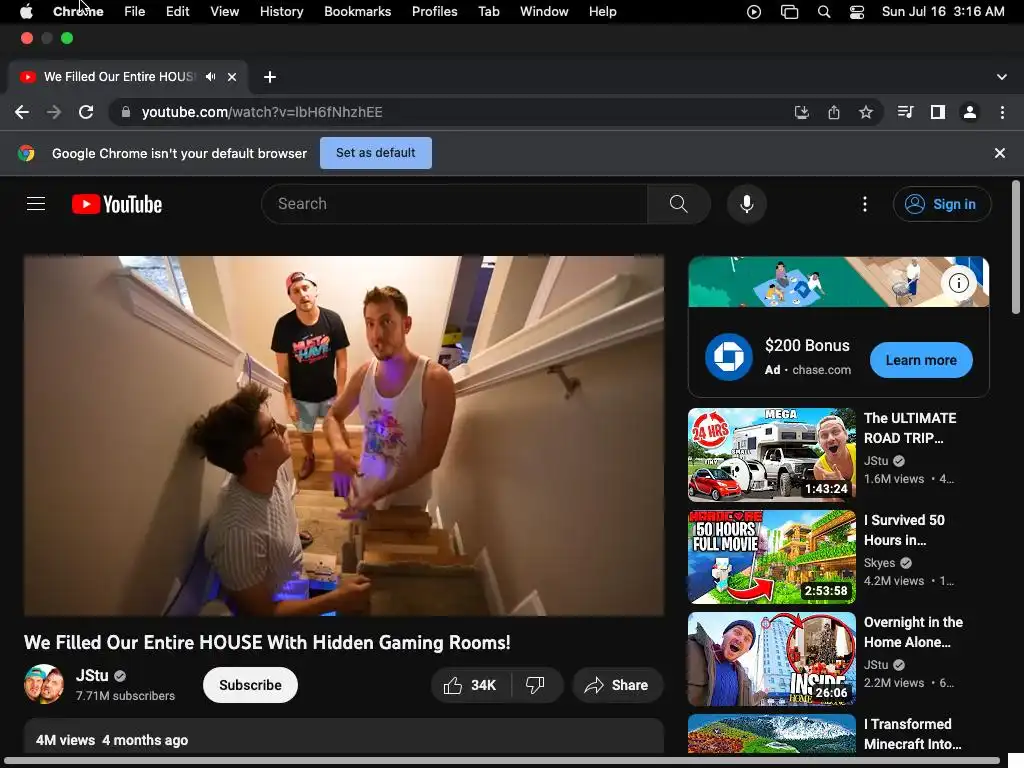
Task: View ad info icon on Chase banner
Action: click(958, 283)
